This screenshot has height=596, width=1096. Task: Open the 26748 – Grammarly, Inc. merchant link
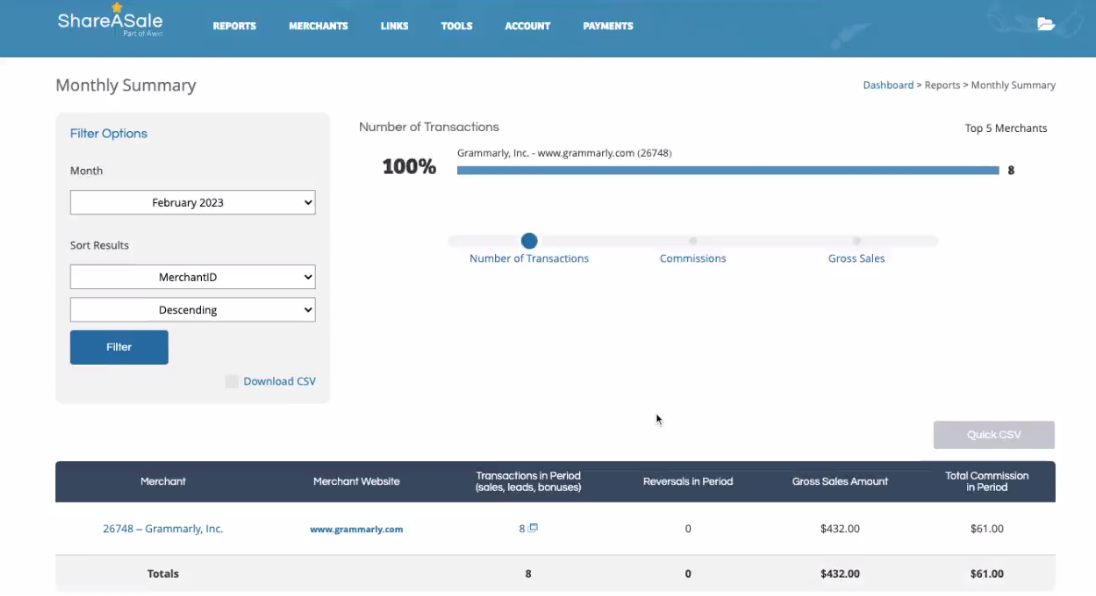[163, 529]
